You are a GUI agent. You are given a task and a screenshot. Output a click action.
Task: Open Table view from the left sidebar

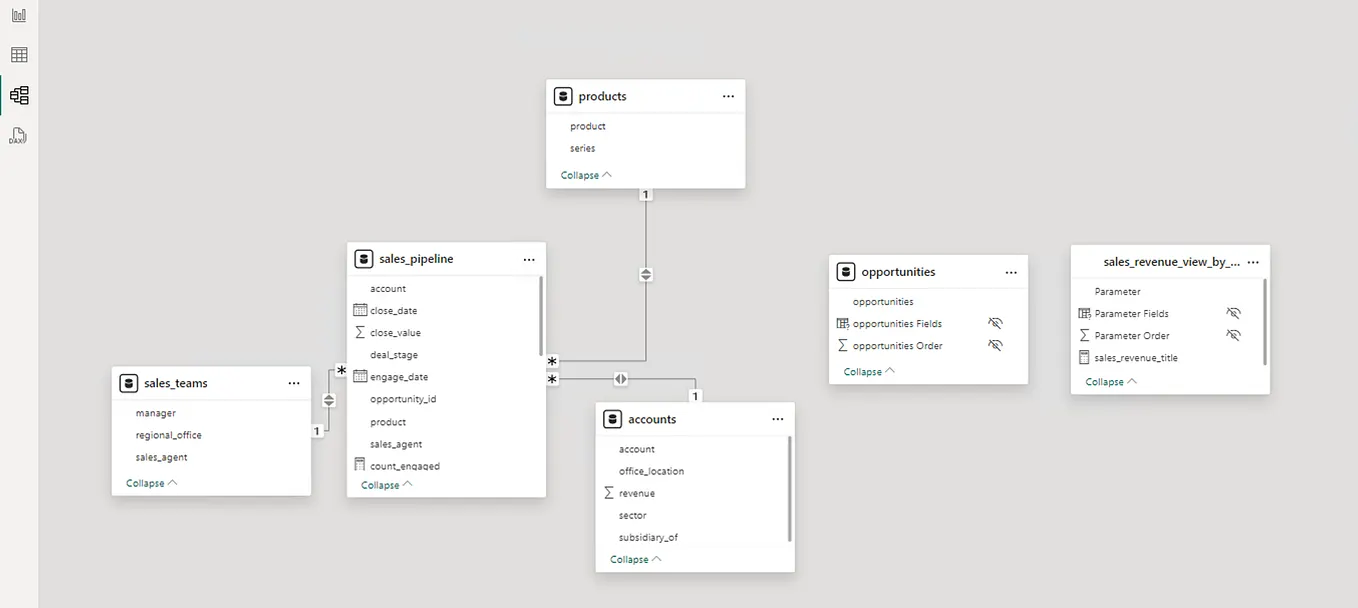tap(18, 54)
